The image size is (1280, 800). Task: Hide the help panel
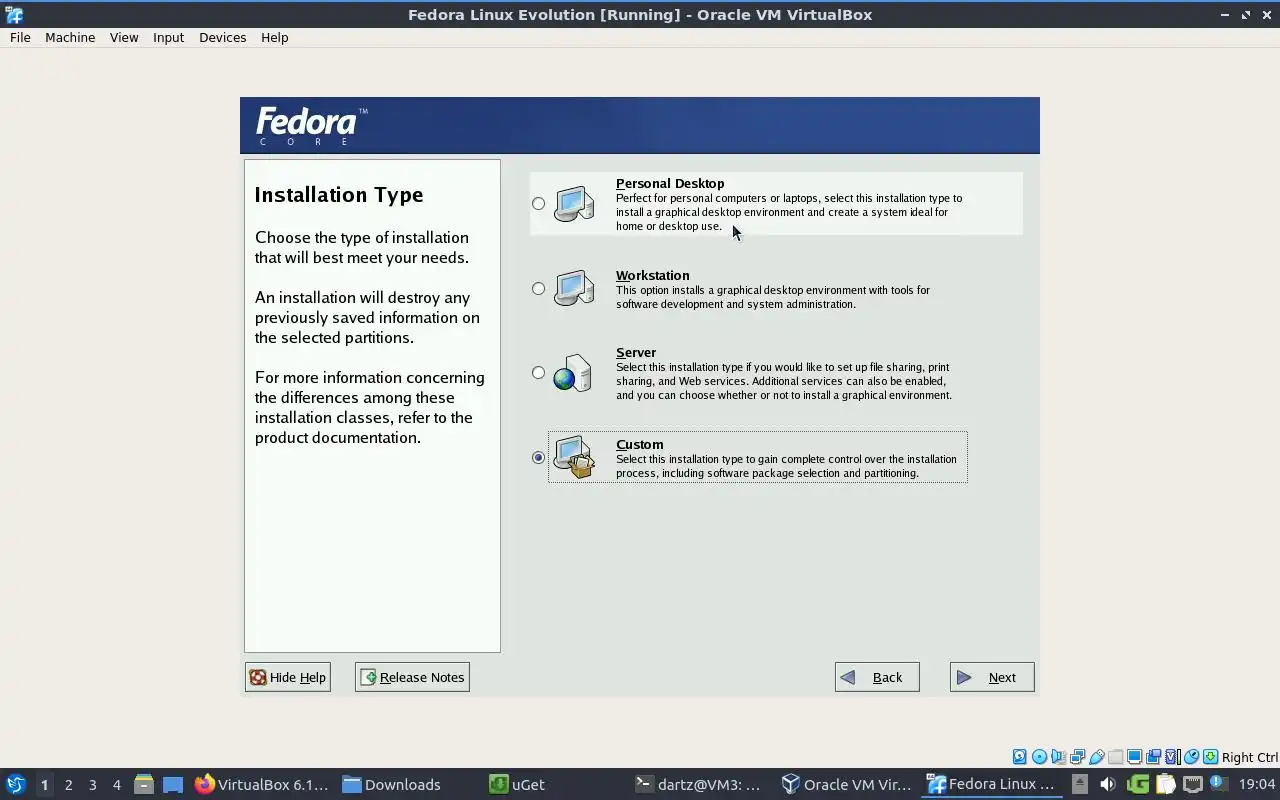tap(288, 677)
